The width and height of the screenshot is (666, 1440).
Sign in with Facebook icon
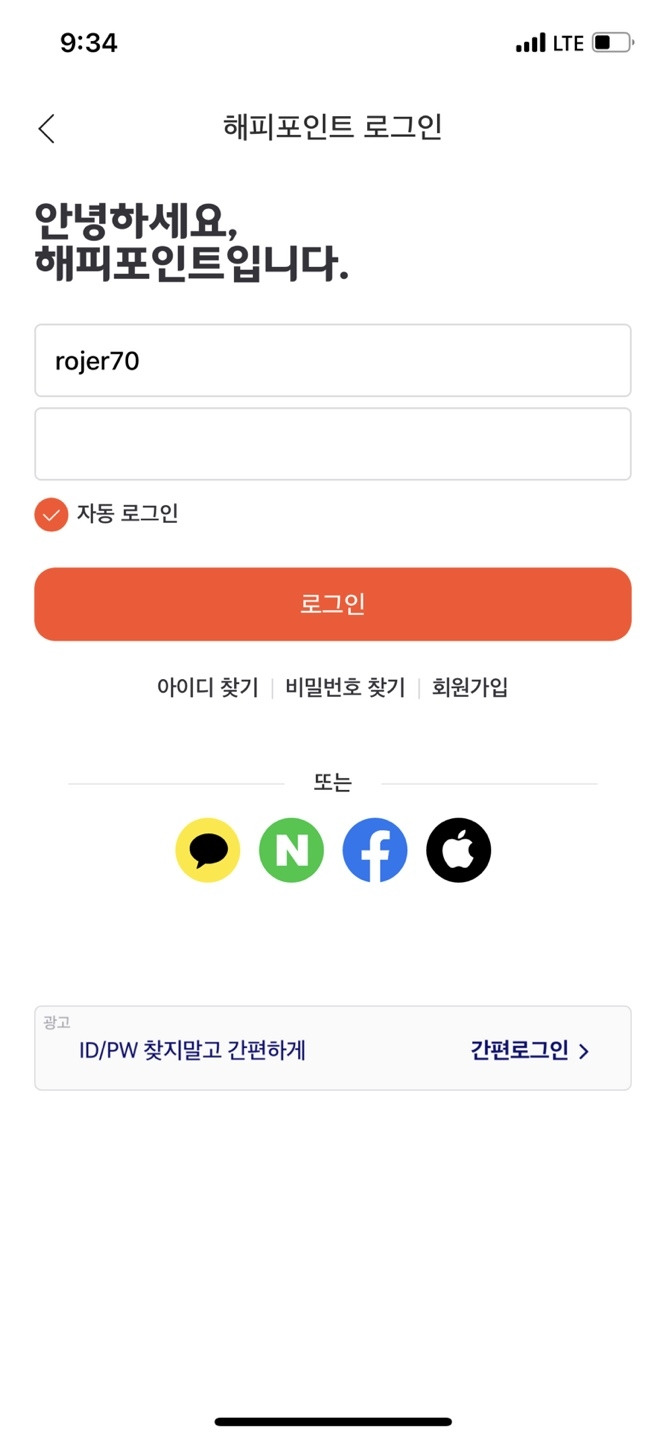(375, 850)
